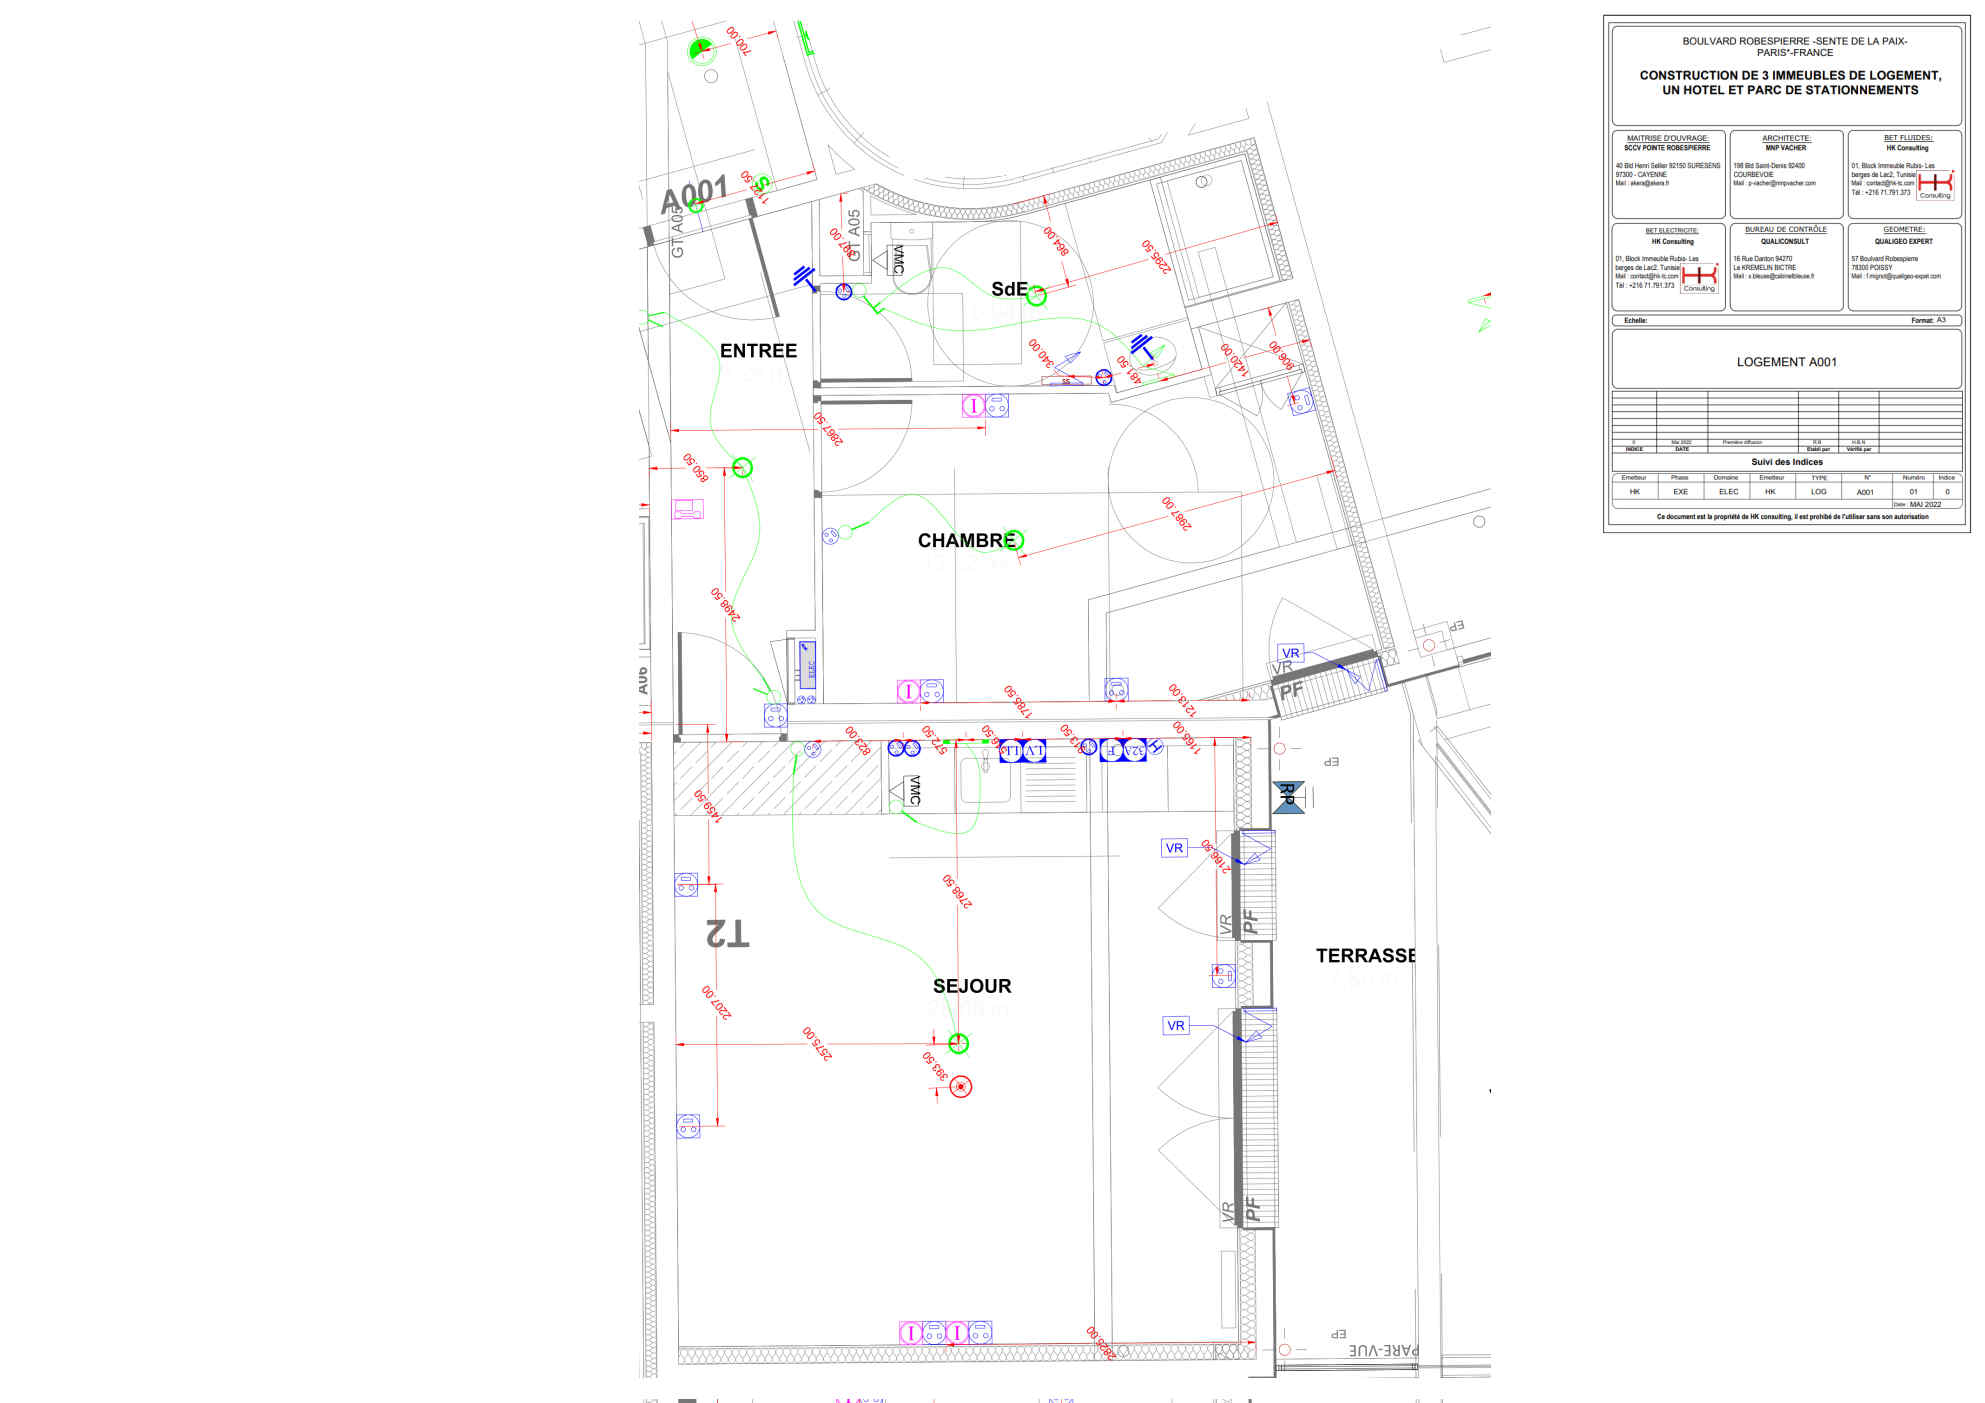Viewport: 1985px width, 1403px height.
Task: Click the VMC symbol in the kitchen
Action: pyautogui.click(x=910, y=790)
